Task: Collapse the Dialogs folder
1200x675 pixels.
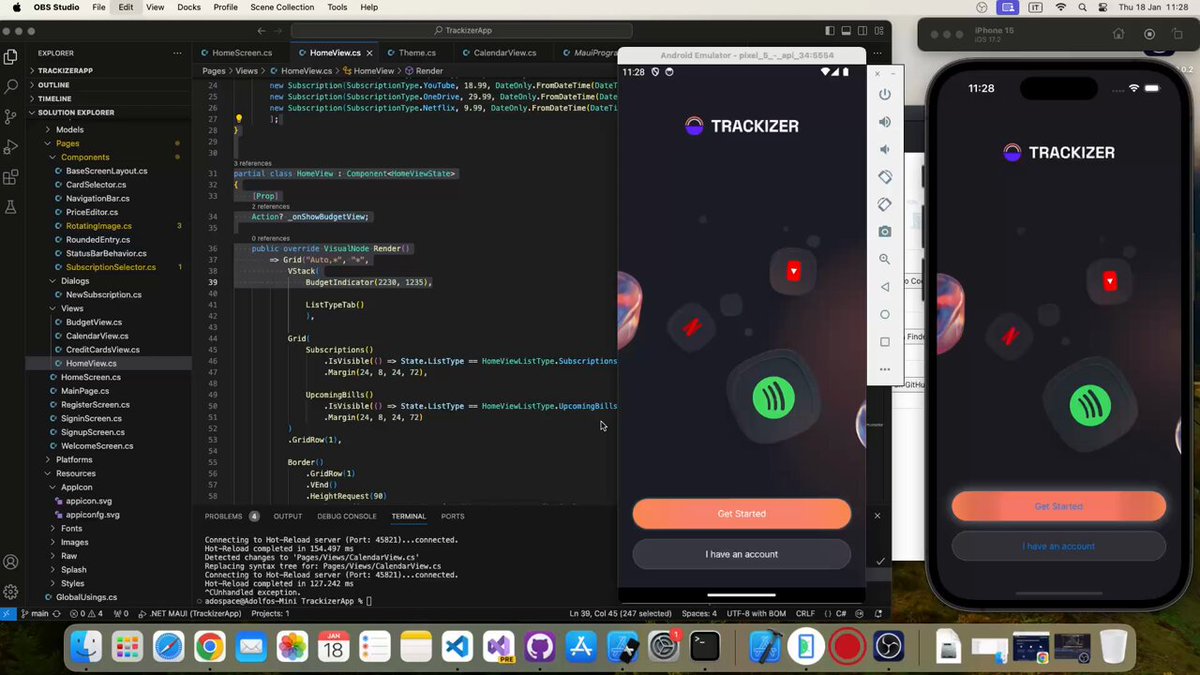Action: pos(75,281)
